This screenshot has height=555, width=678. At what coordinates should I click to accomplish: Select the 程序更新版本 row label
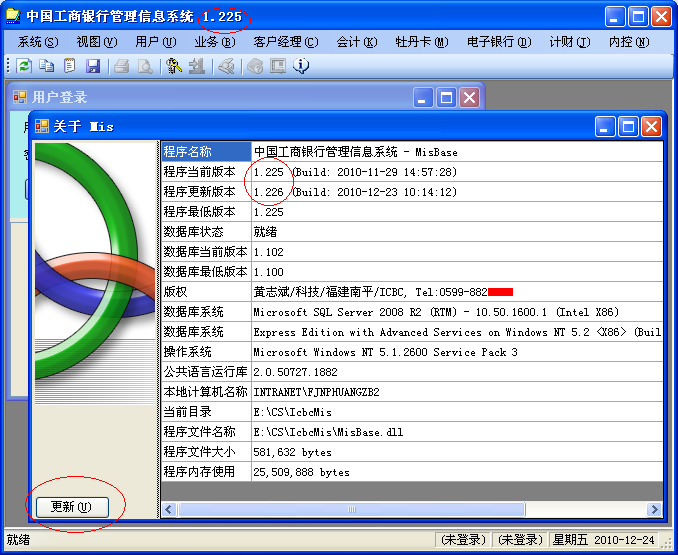pos(206,192)
